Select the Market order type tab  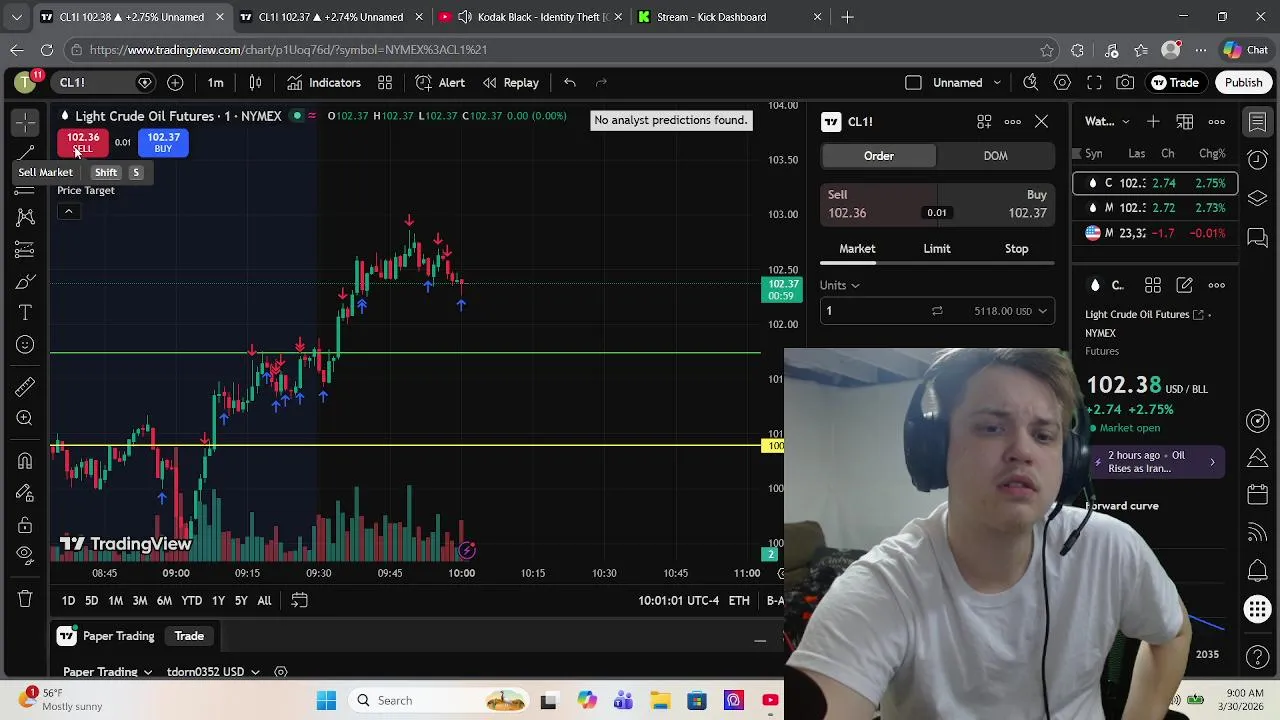(857, 249)
